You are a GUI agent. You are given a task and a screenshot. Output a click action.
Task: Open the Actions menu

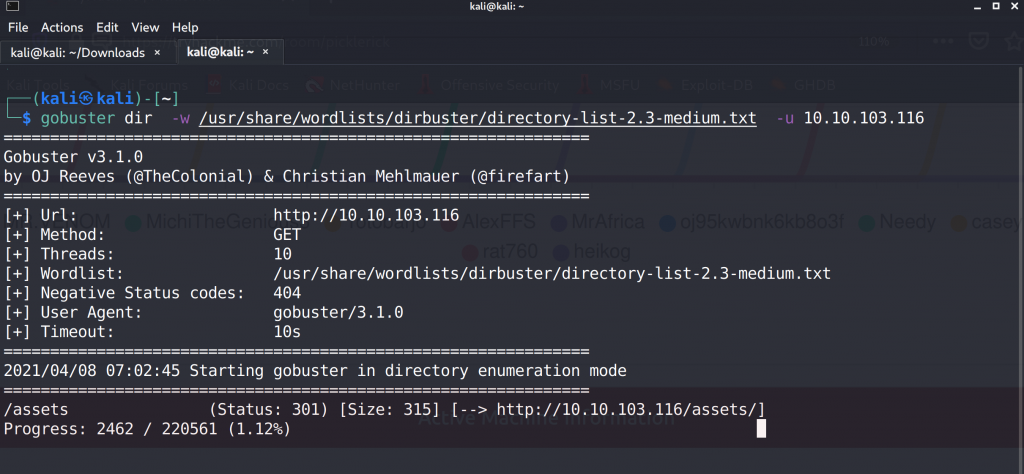click(x=62, y=27)
